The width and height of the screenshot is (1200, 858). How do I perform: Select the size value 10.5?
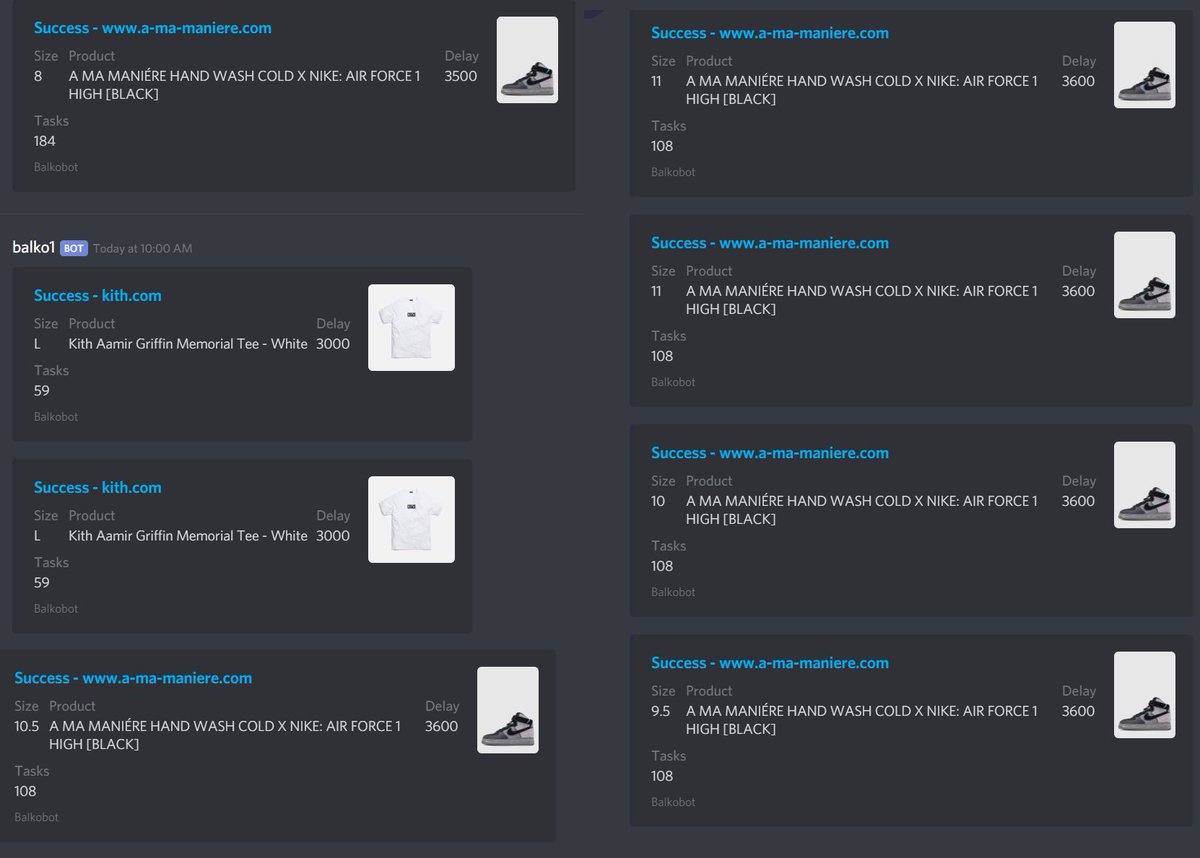tap(27, 726)
